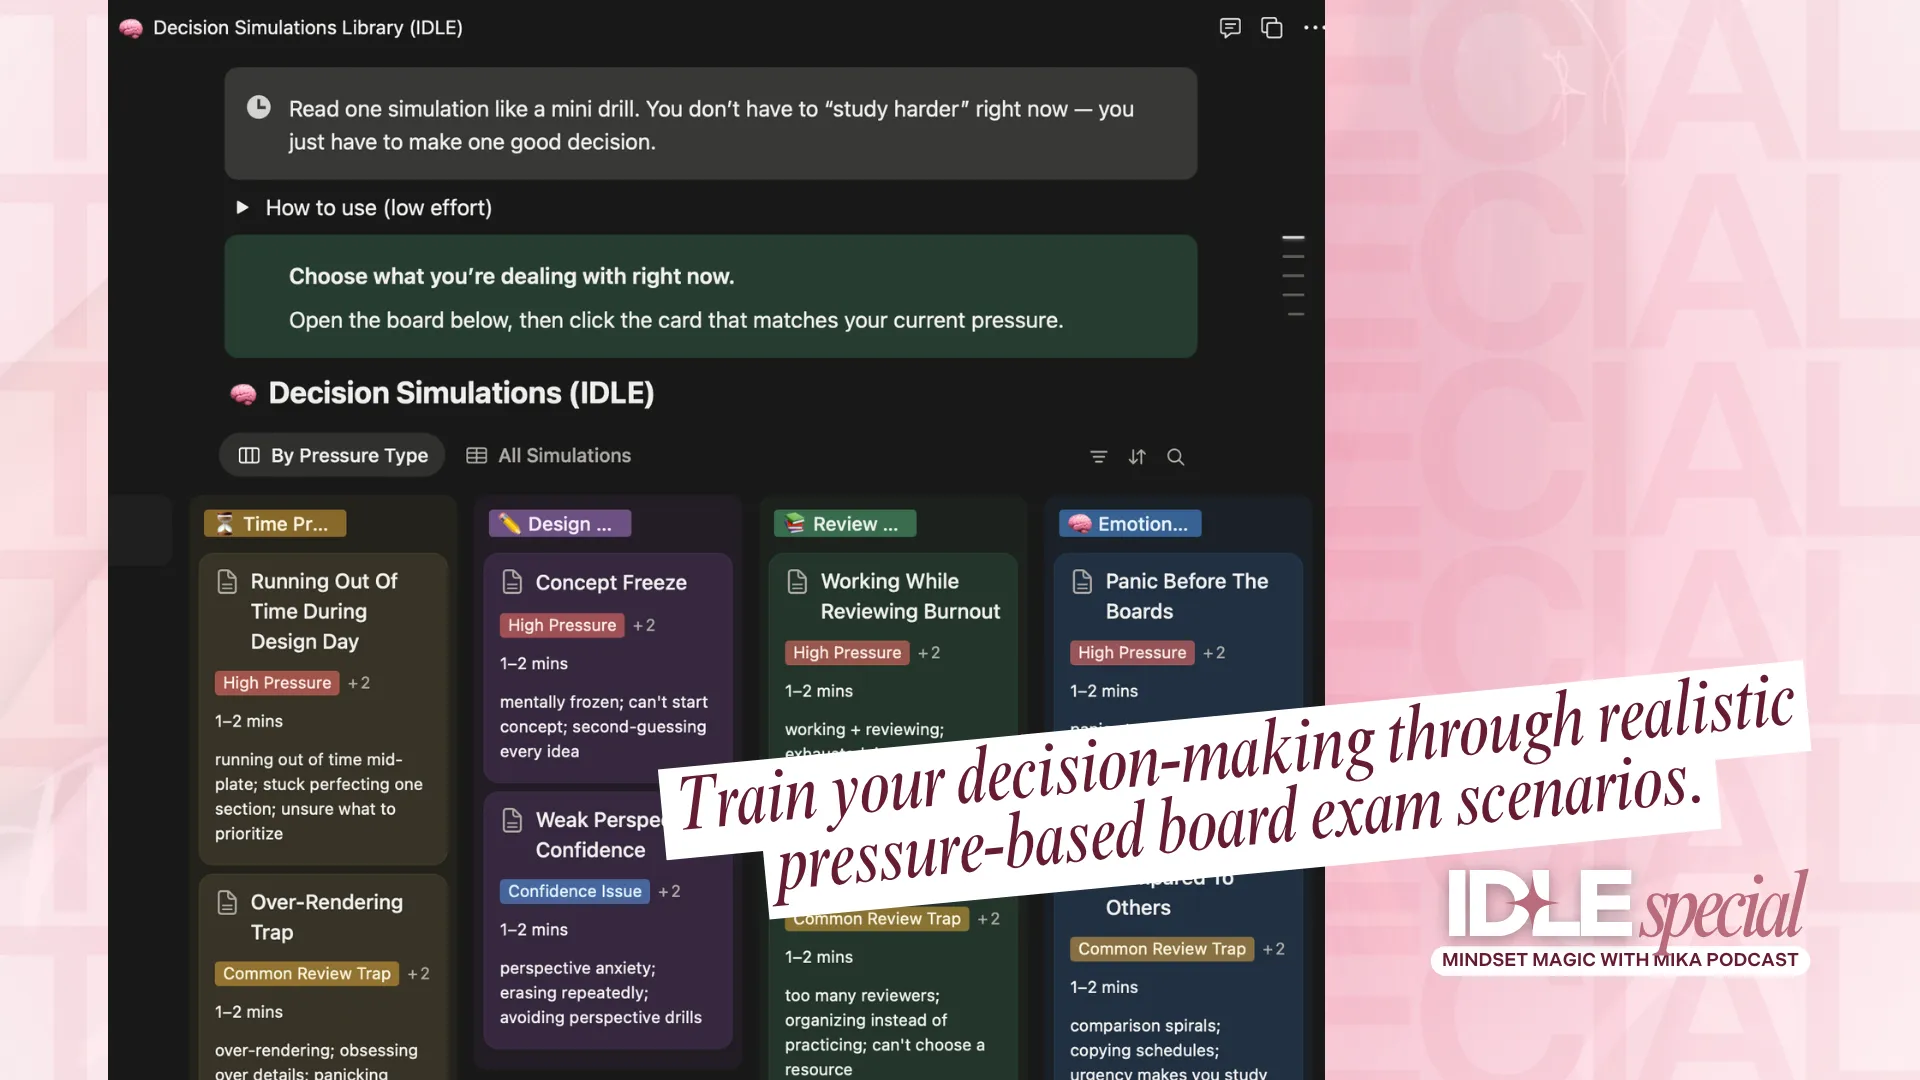The width and height of the screenshot is (1920, 1080).
Task: Click the brain icon beside Decision Simulations heading
Action: tap(243, 394)
